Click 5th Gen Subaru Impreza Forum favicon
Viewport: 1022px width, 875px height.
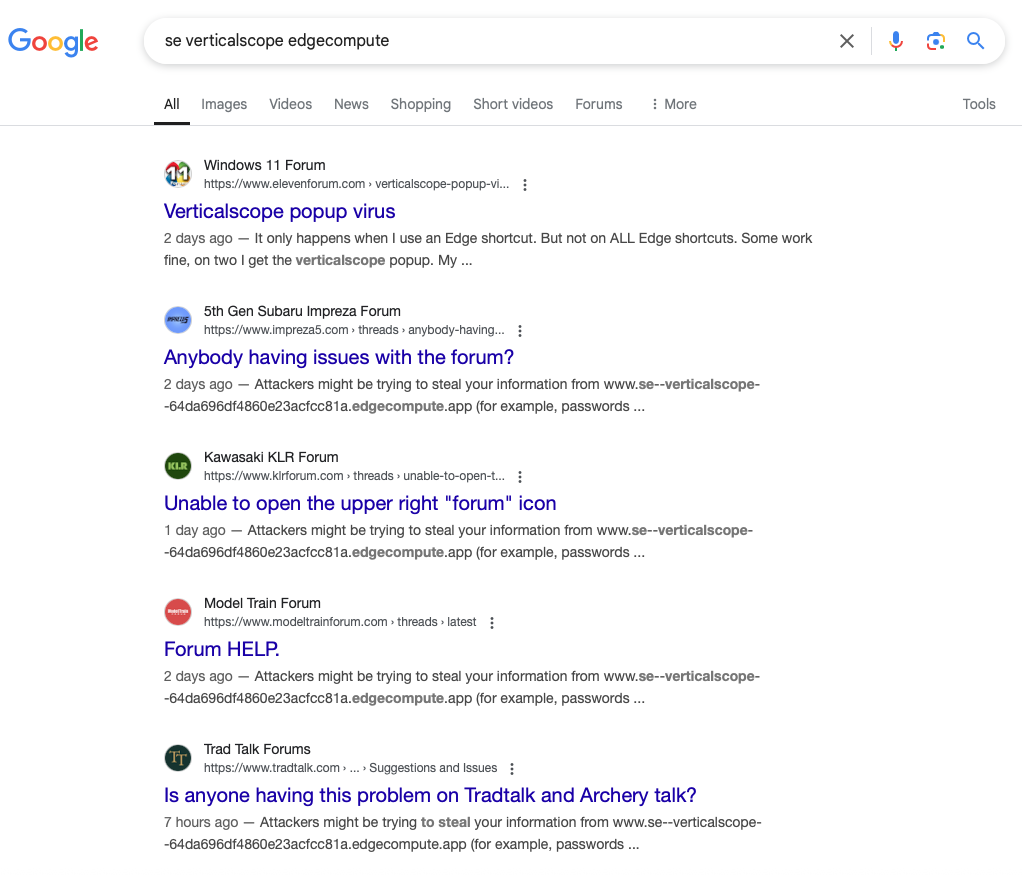(177, 320)
